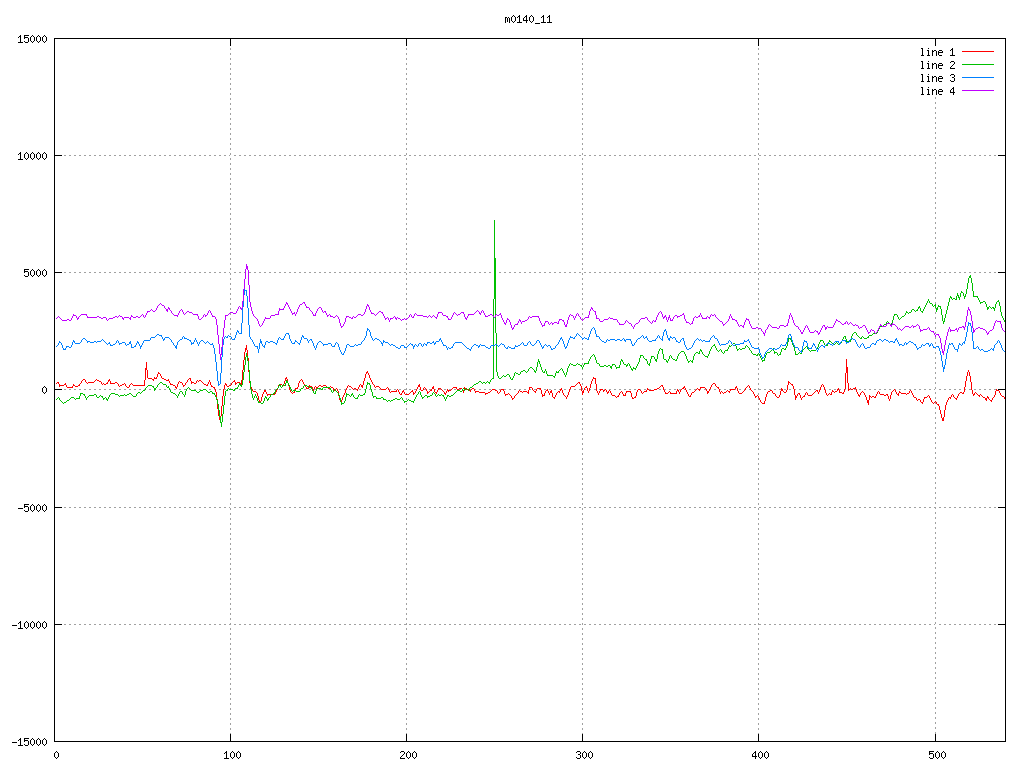
Task: Click the purple peak near x=110
Action: (247, 266)
